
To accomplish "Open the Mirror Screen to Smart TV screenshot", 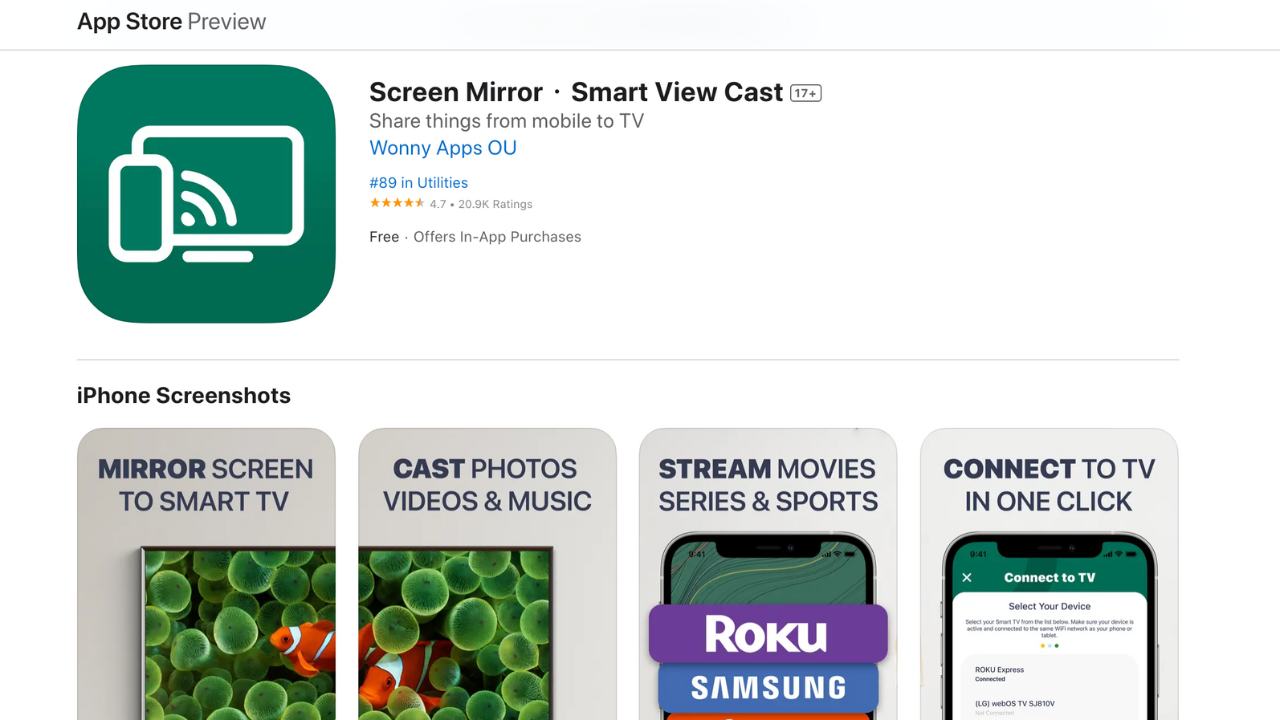I will point(206,574).
